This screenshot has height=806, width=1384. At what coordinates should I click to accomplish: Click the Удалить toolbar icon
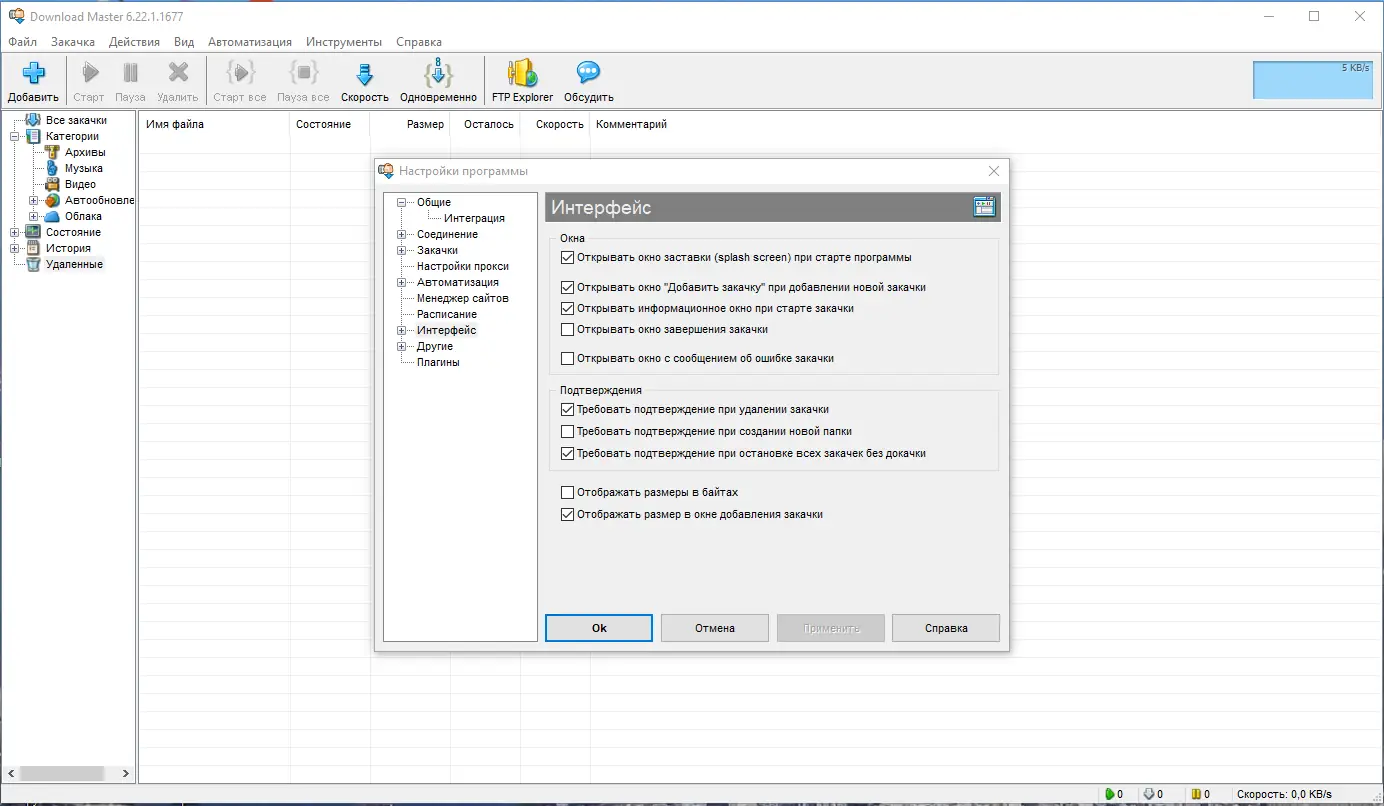point(178,74)
